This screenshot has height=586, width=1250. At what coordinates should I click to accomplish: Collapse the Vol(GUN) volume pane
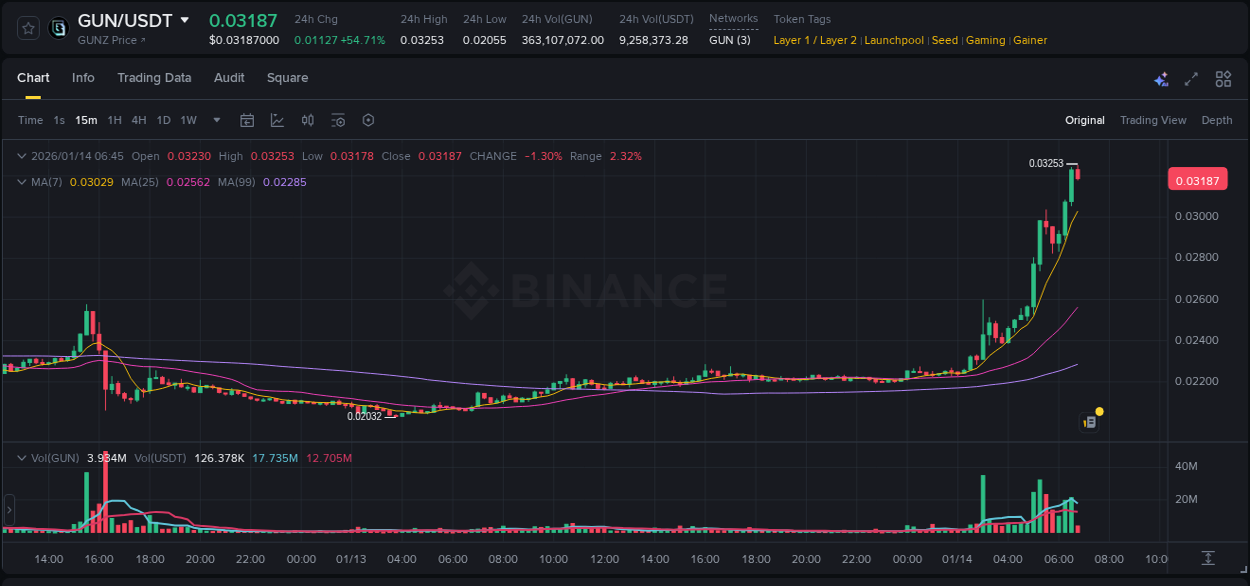(20, 457)
